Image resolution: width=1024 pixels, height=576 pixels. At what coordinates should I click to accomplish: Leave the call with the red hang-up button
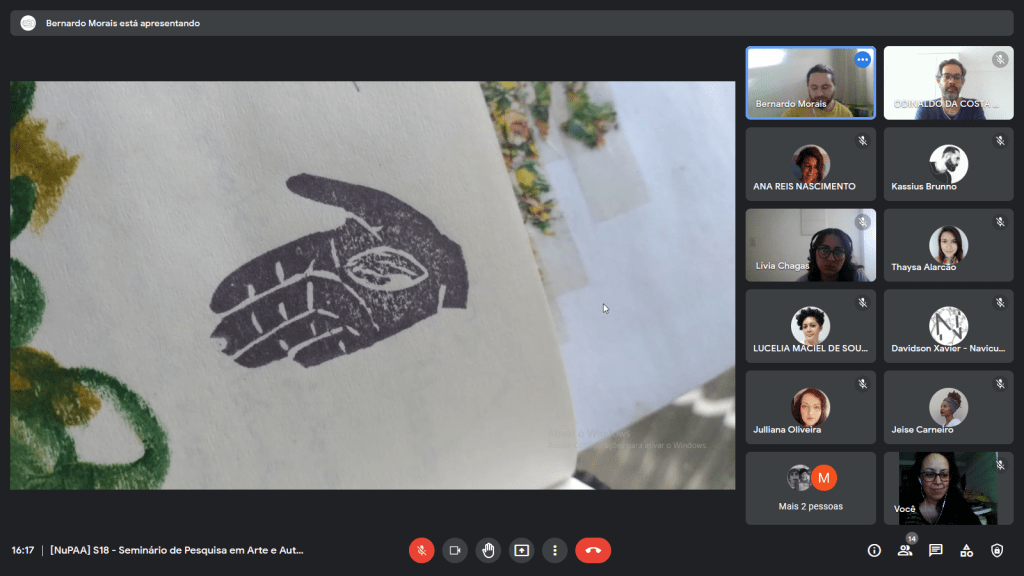click(x=593, y=550)
